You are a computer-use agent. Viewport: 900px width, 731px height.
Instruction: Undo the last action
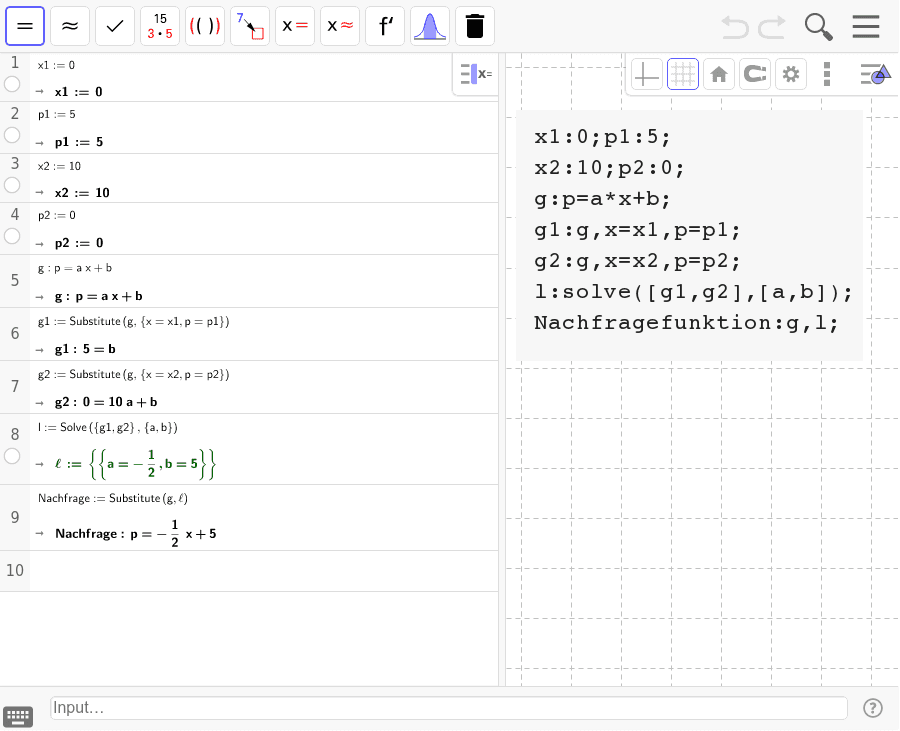[x=735, y=27]
